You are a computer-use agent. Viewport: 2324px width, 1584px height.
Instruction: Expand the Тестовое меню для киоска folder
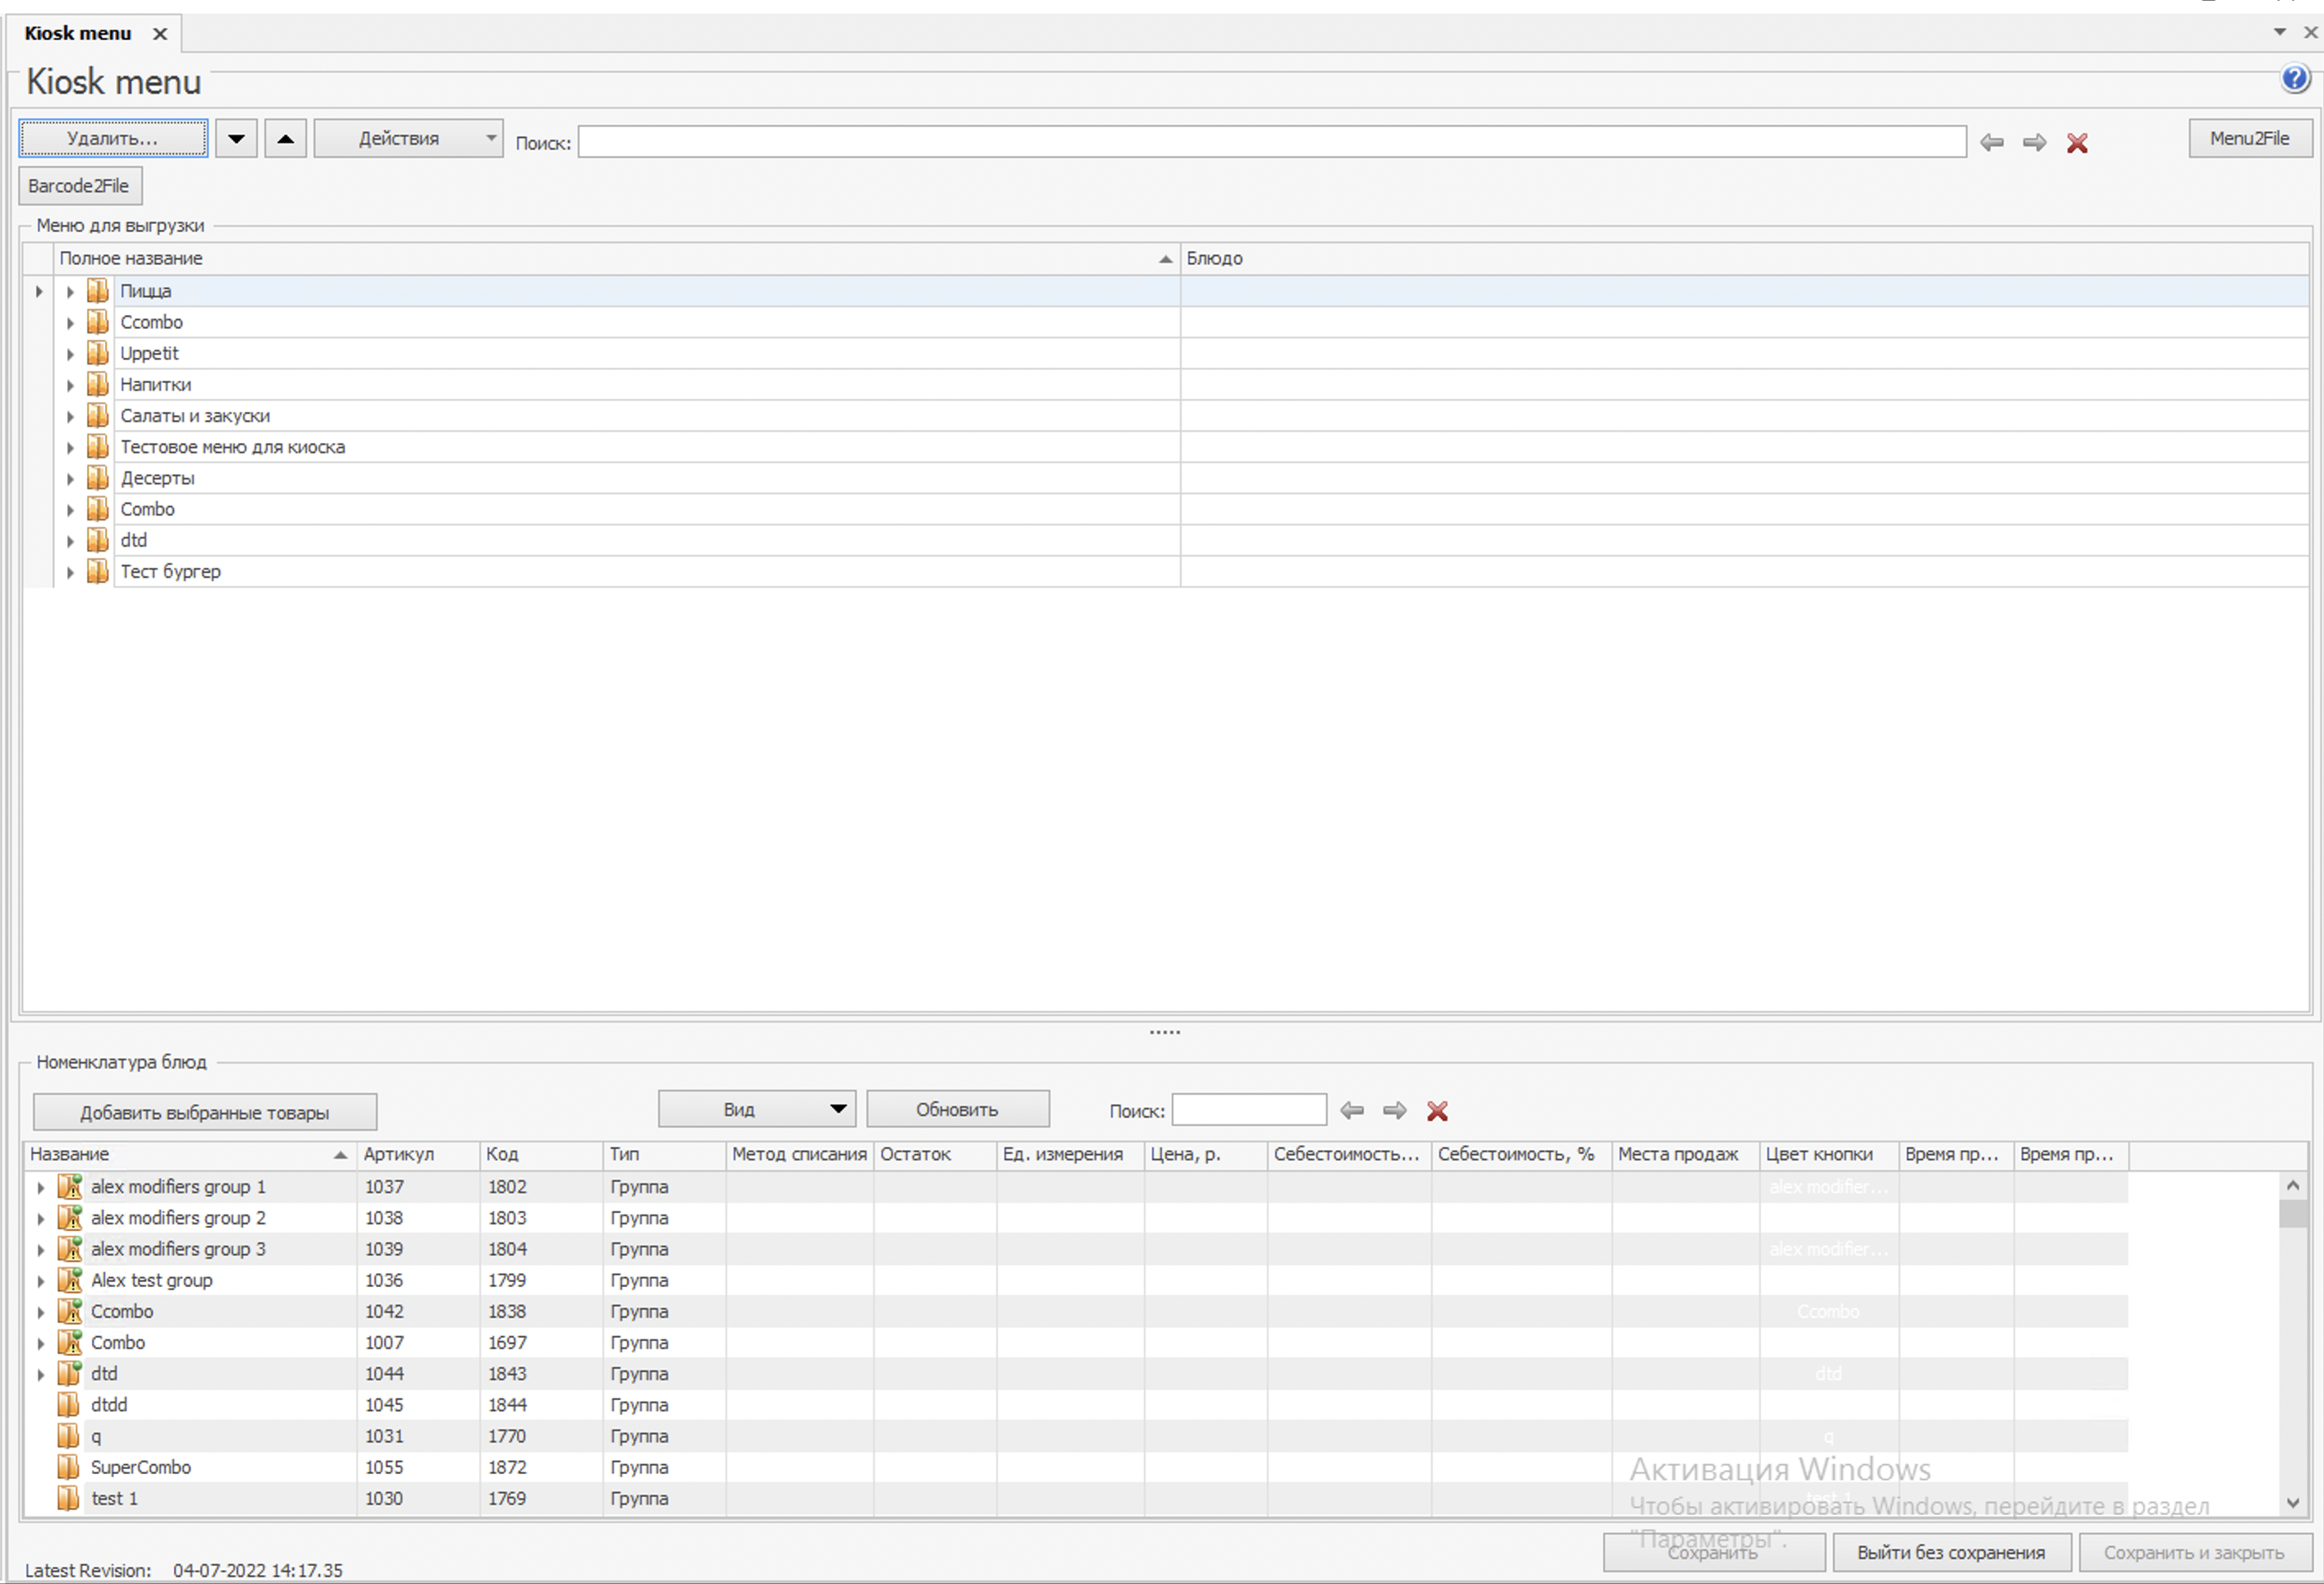[70, 447]
